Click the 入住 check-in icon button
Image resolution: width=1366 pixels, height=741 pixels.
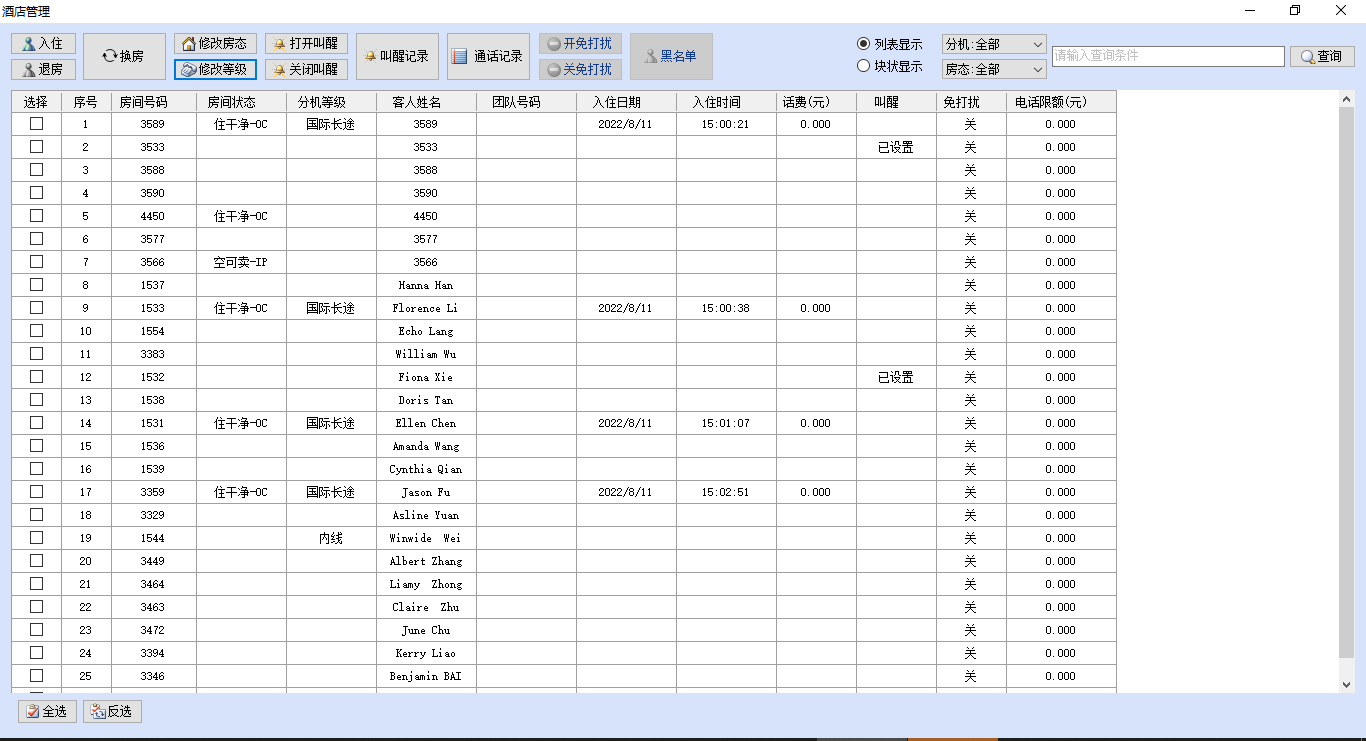point(43,44)
